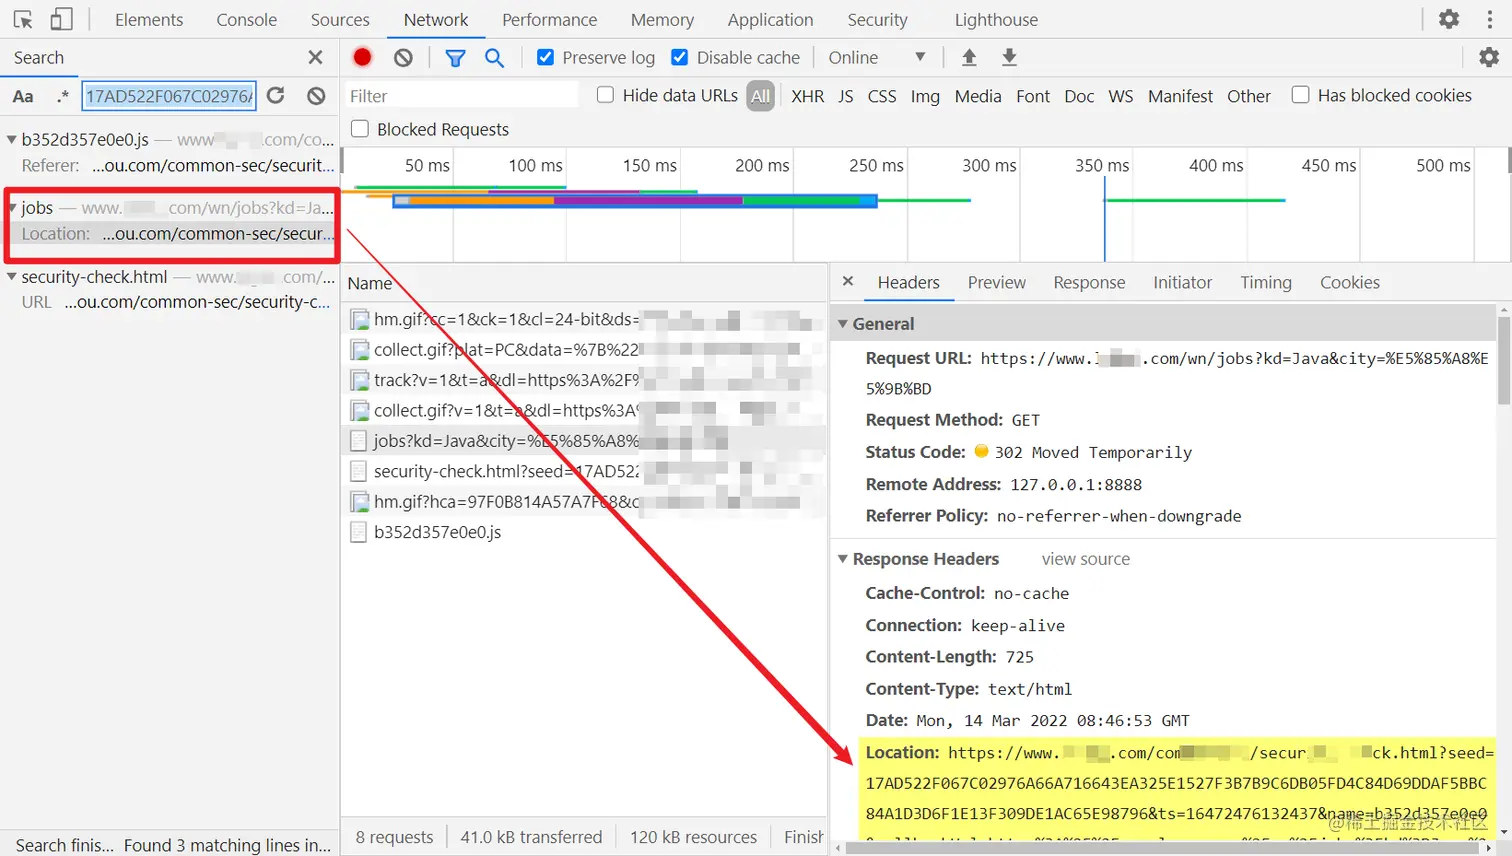This screenshot has height=856, width=1512.
Task: Tick the Blocked Requests checkbox
Action: point(360,129)
